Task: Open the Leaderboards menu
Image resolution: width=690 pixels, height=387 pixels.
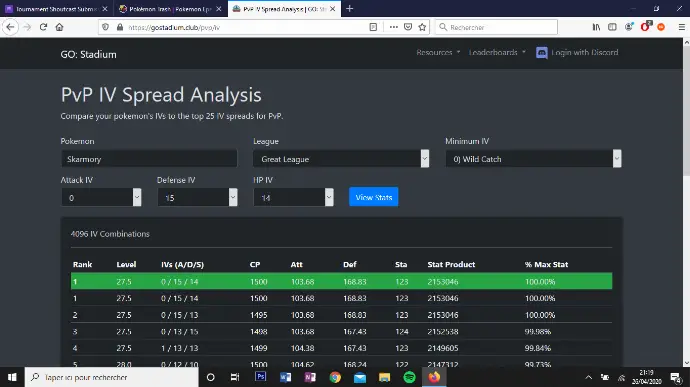Action: [x=497, y=52]
